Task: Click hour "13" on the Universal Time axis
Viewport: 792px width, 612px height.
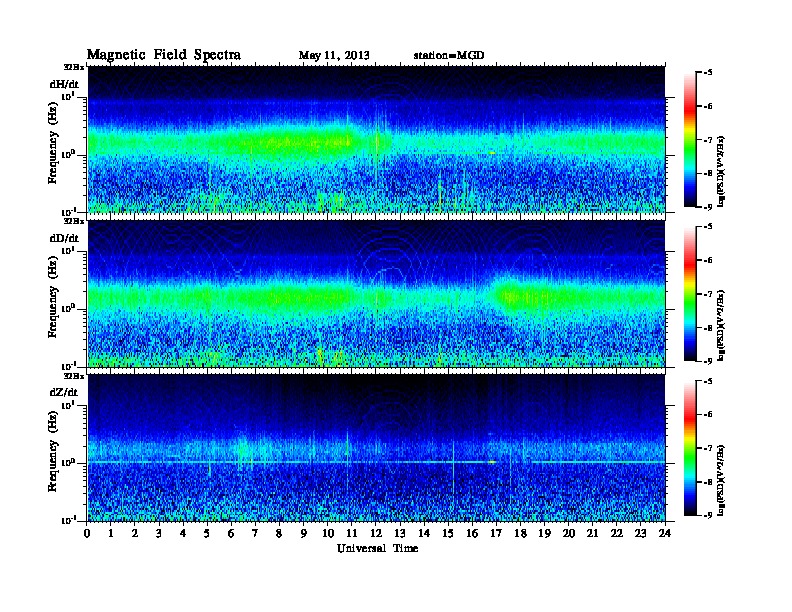Action: point(400,533)
